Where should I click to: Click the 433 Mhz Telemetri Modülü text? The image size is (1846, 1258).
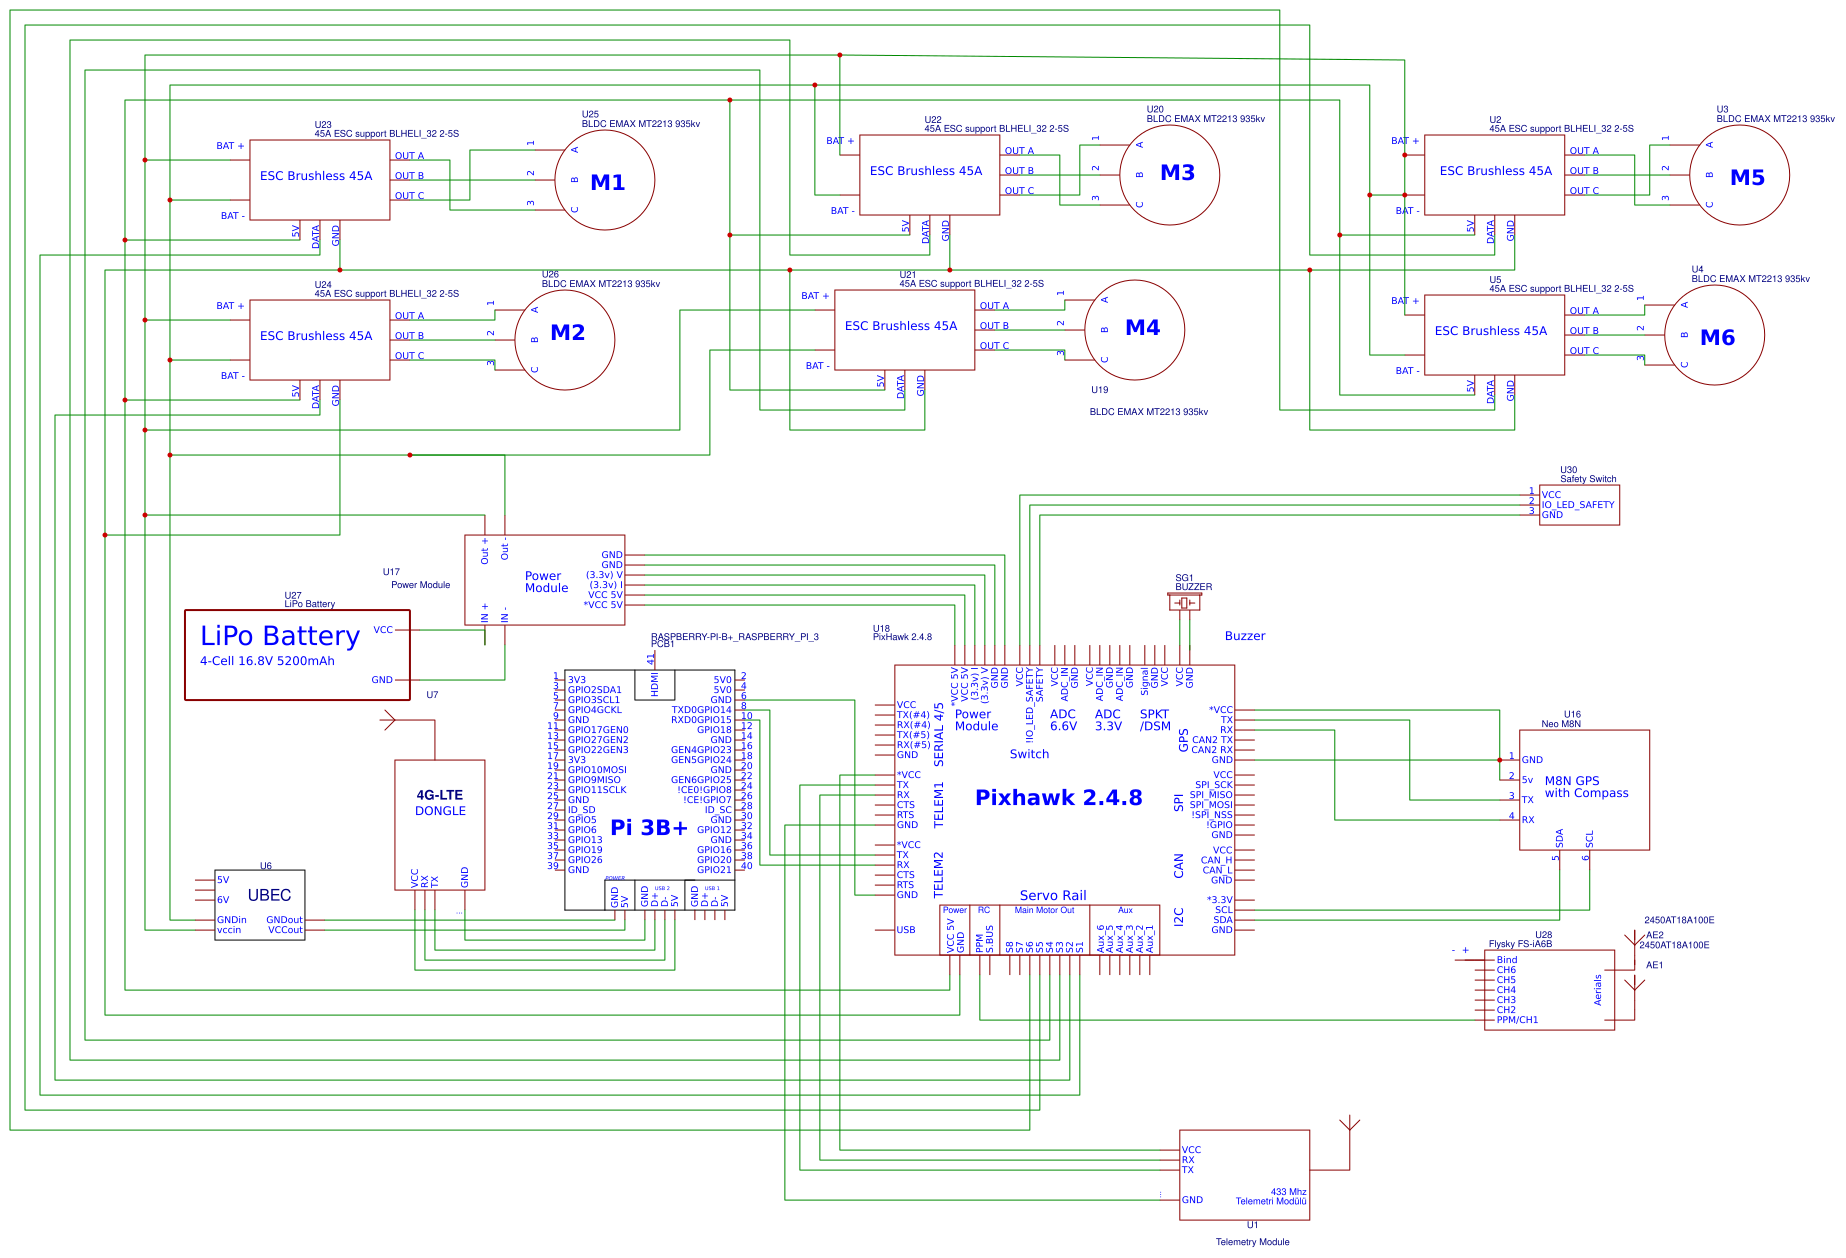(x=1271, y=1197)
